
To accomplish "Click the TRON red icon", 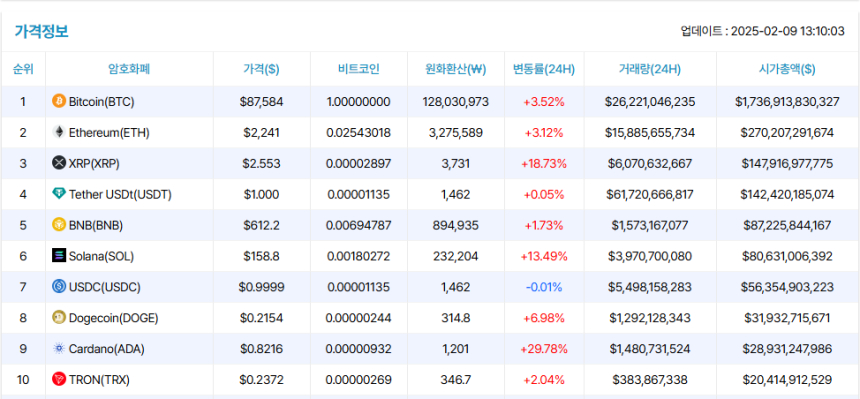I will coord(58,379).
